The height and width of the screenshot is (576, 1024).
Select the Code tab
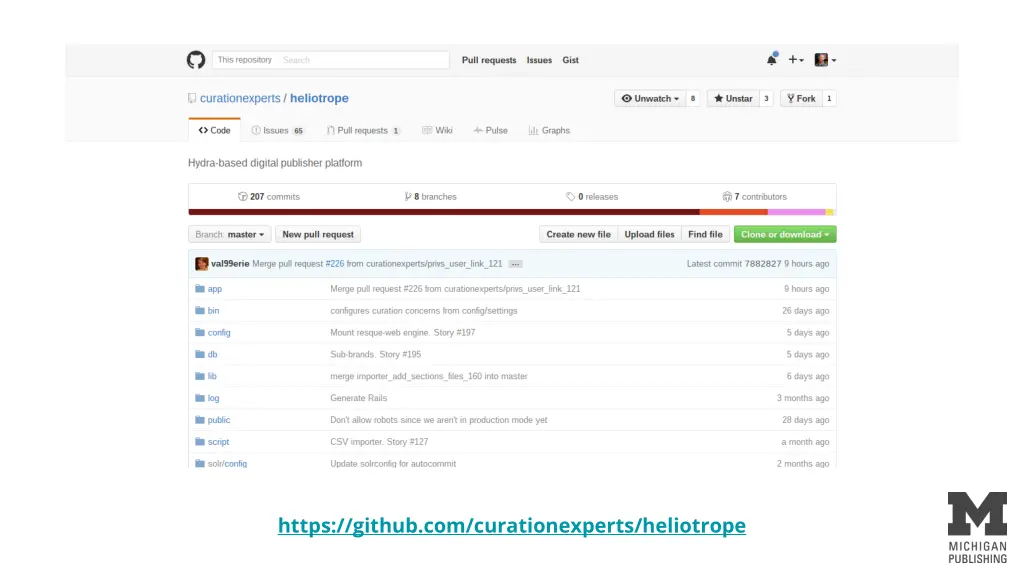(x=214, y=131)
